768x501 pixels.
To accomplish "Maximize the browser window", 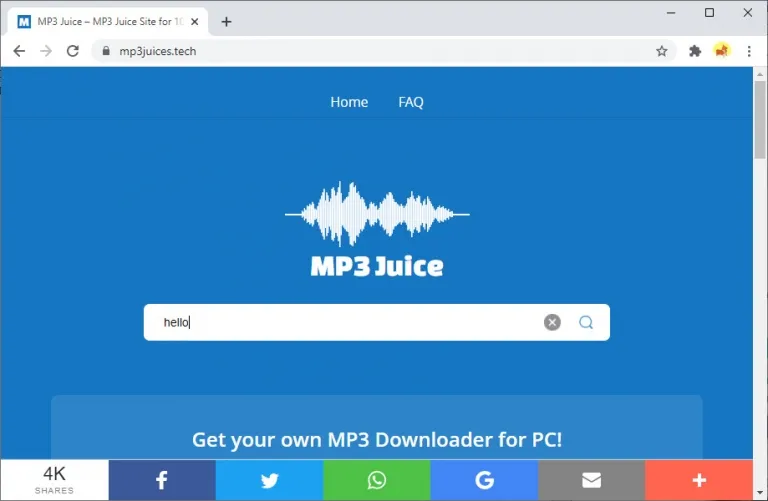I will [709, 13].
